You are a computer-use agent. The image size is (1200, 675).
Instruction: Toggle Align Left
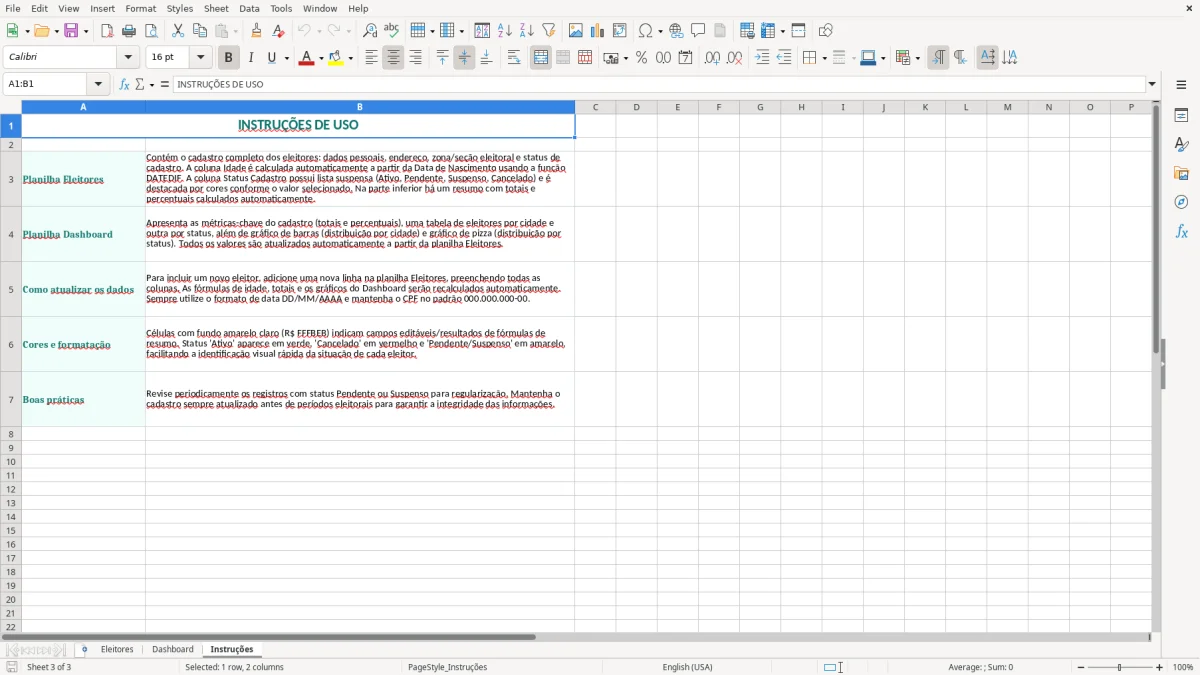pyautogui.click(x=371, y=58)
